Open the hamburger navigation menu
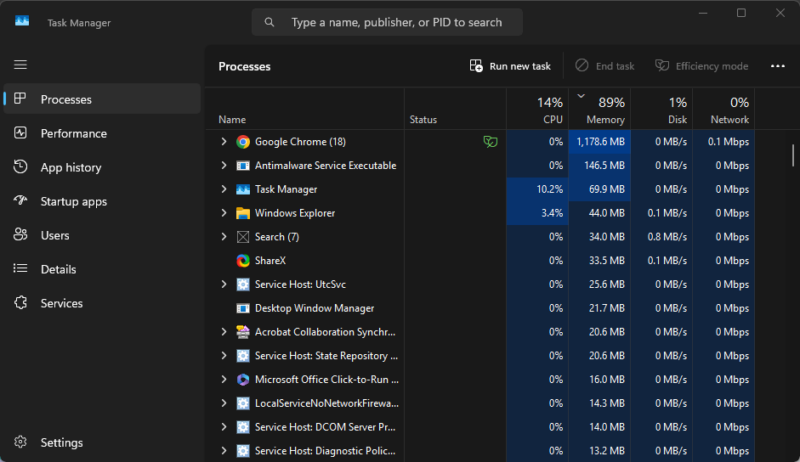 click(x=20, y=65)
